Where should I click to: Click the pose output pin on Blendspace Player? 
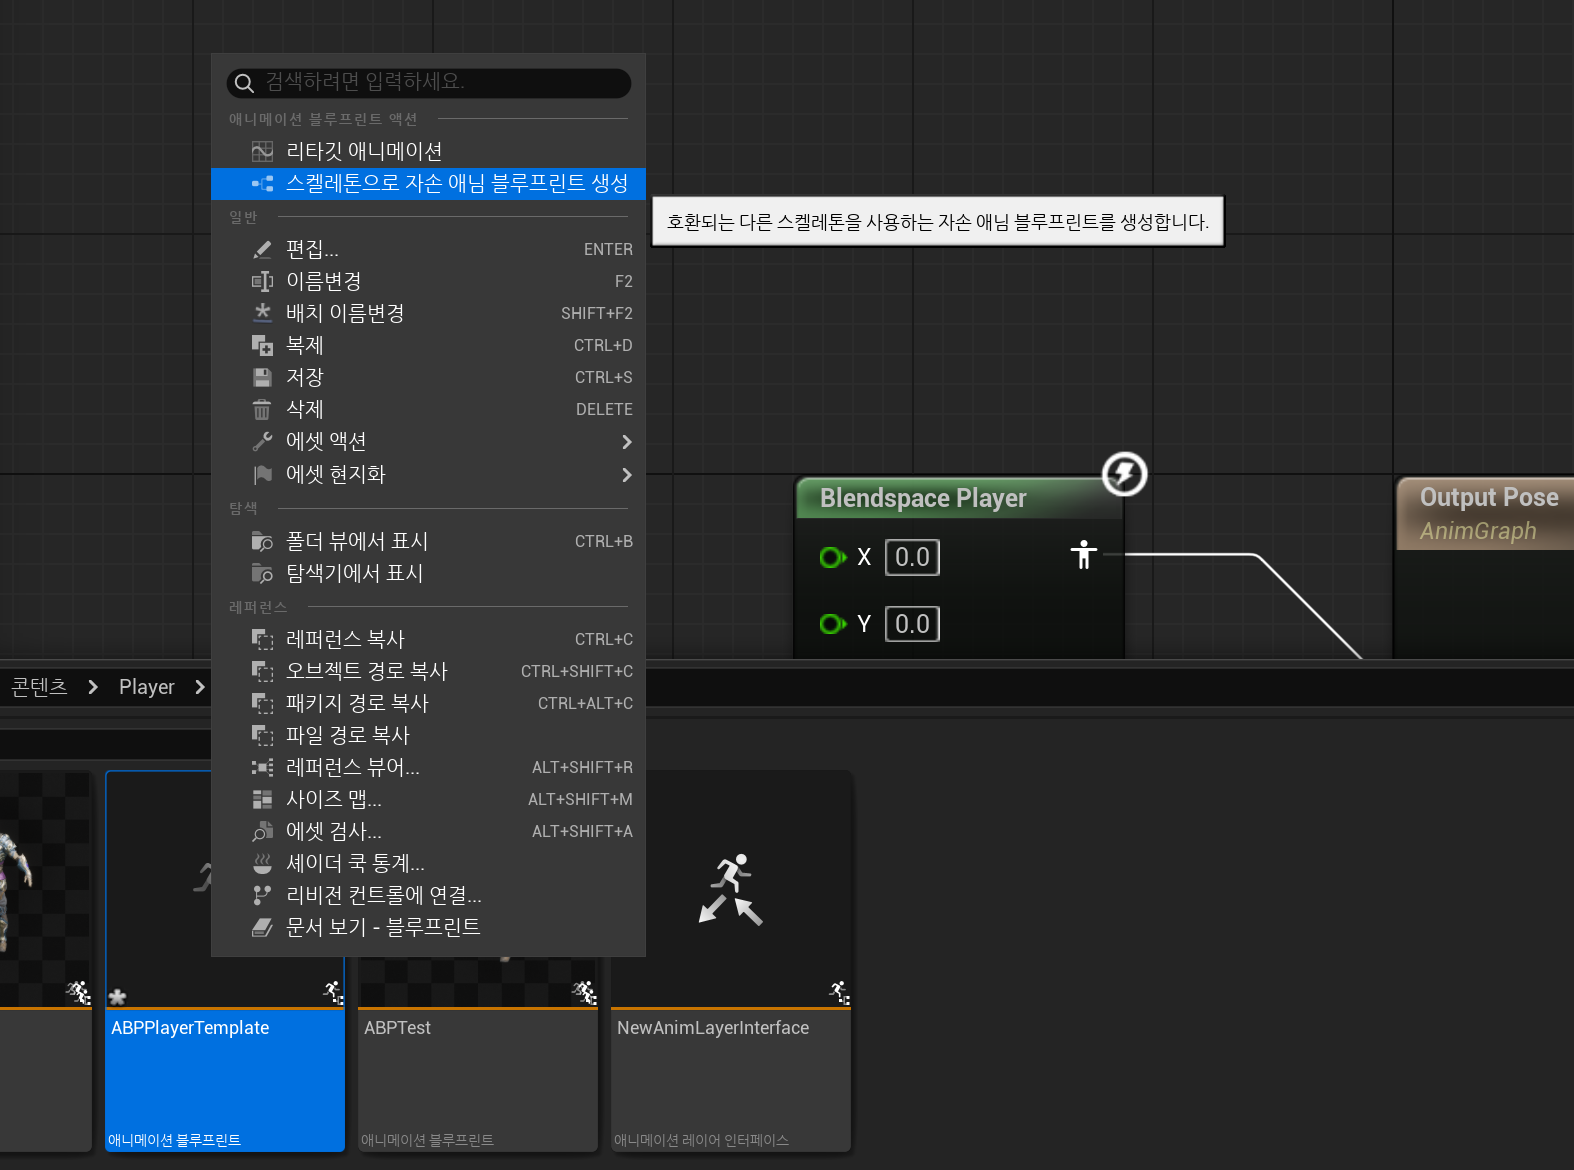(x=1083, y=554)
